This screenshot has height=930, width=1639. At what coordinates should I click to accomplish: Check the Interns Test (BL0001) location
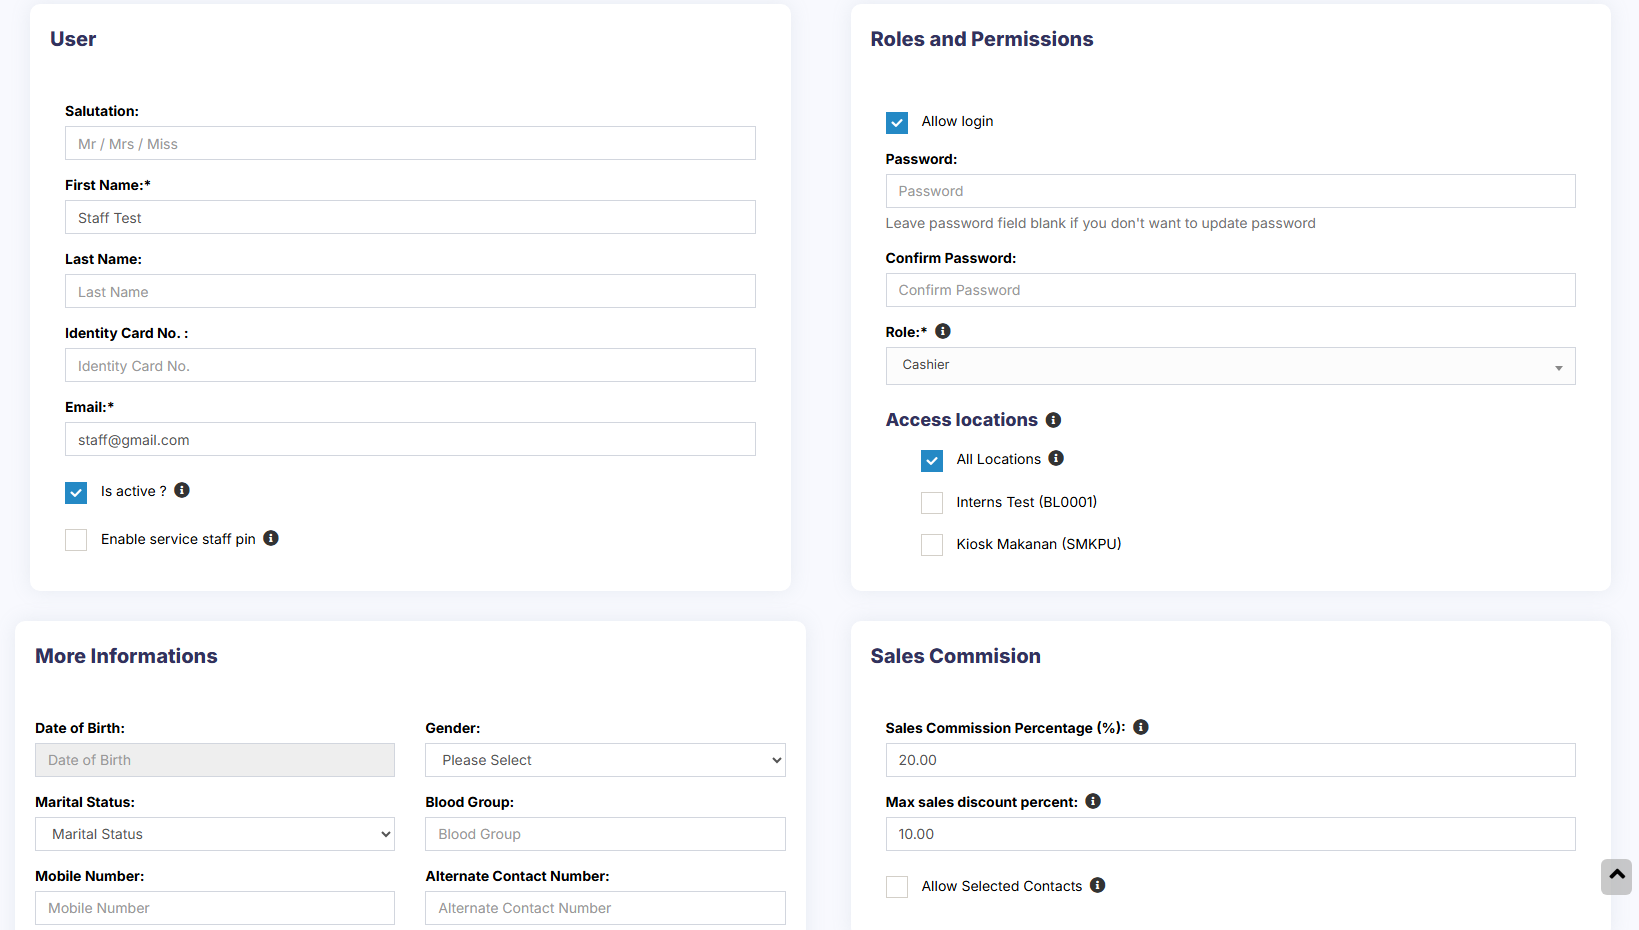pyautogui.click(x=932, y=503)
